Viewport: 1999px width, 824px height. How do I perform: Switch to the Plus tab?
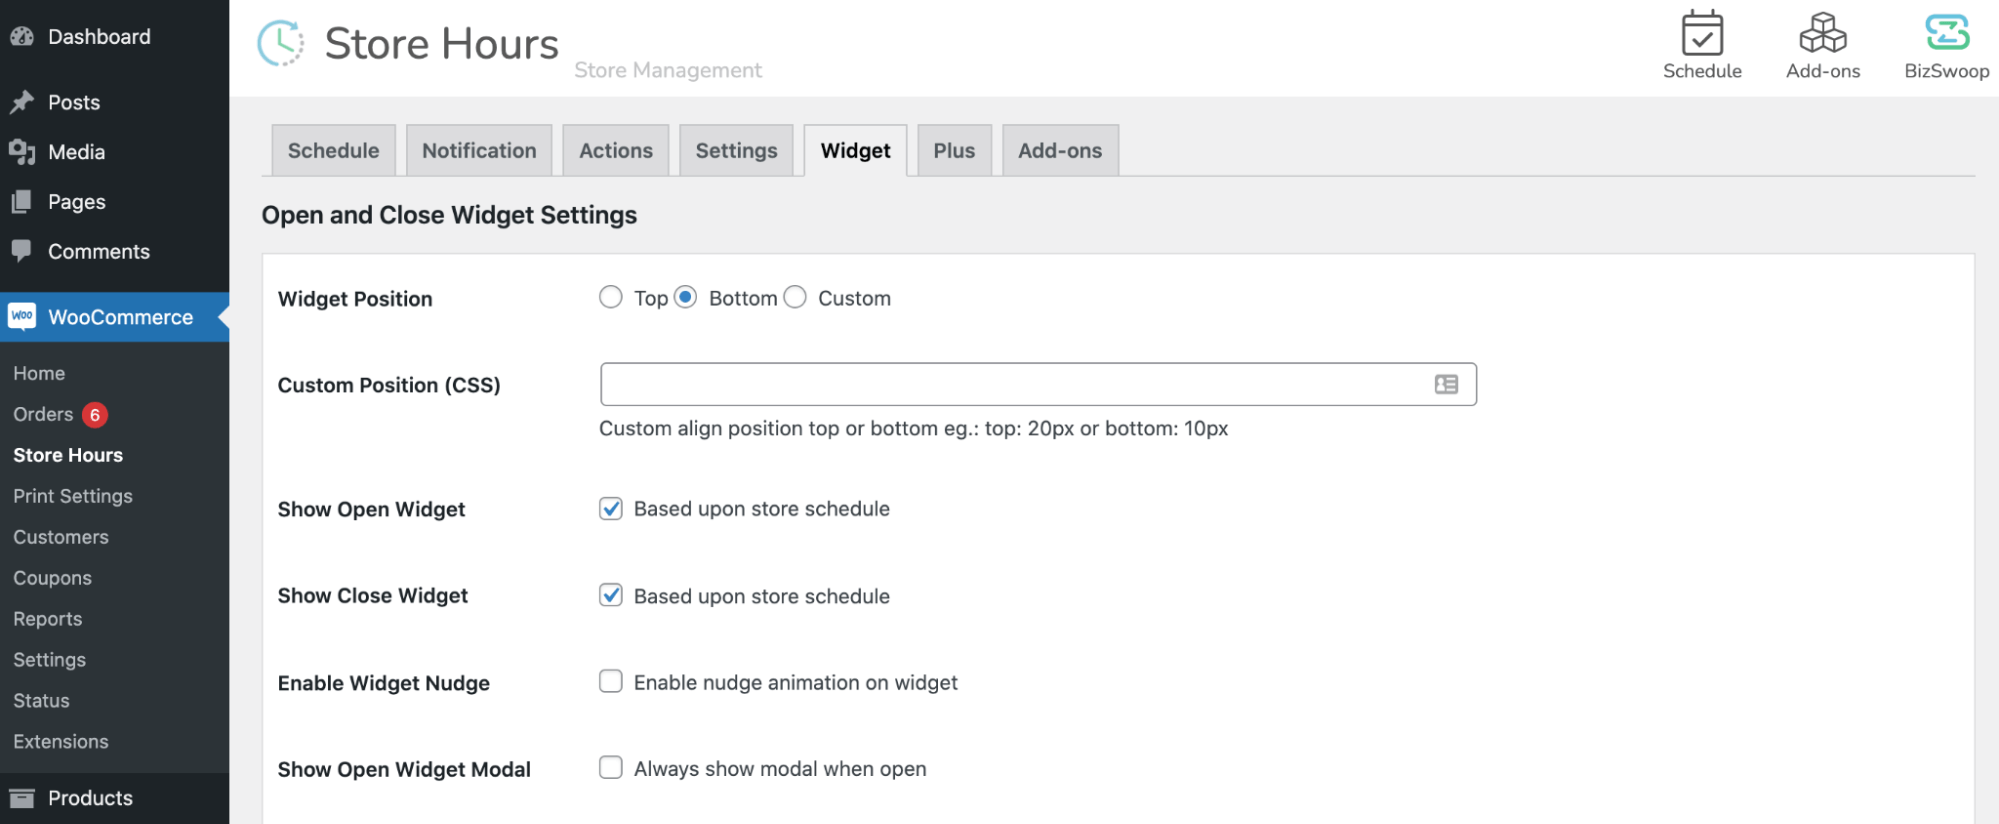(953, 151)
